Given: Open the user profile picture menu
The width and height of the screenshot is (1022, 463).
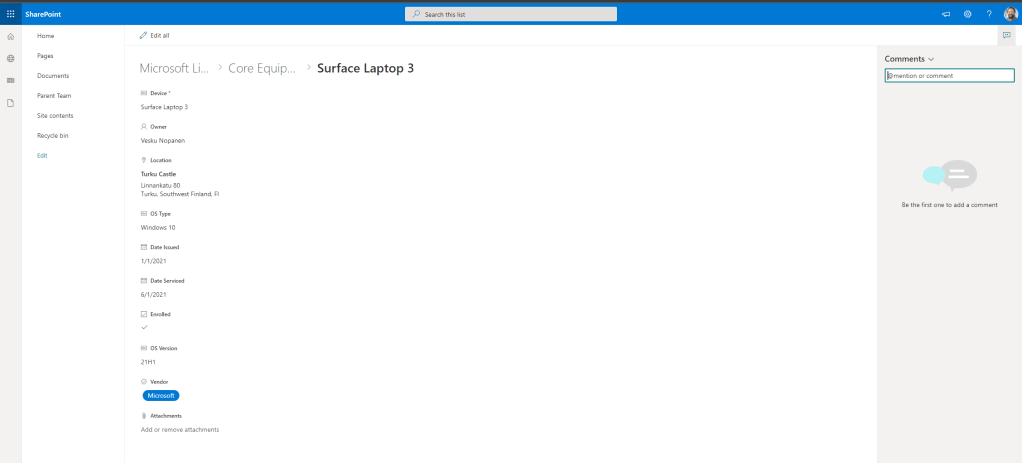Looking at the screenshot, I should 1010,14.
